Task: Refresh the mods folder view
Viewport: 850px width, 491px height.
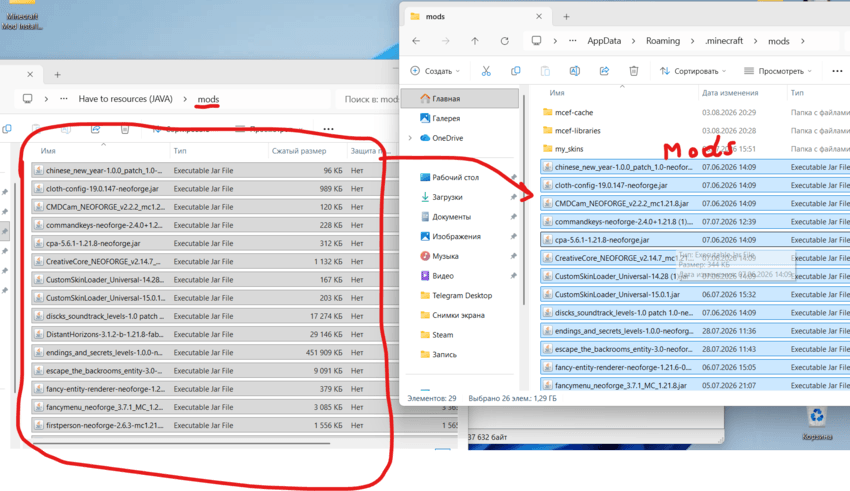Action: (x=505, y=41)
